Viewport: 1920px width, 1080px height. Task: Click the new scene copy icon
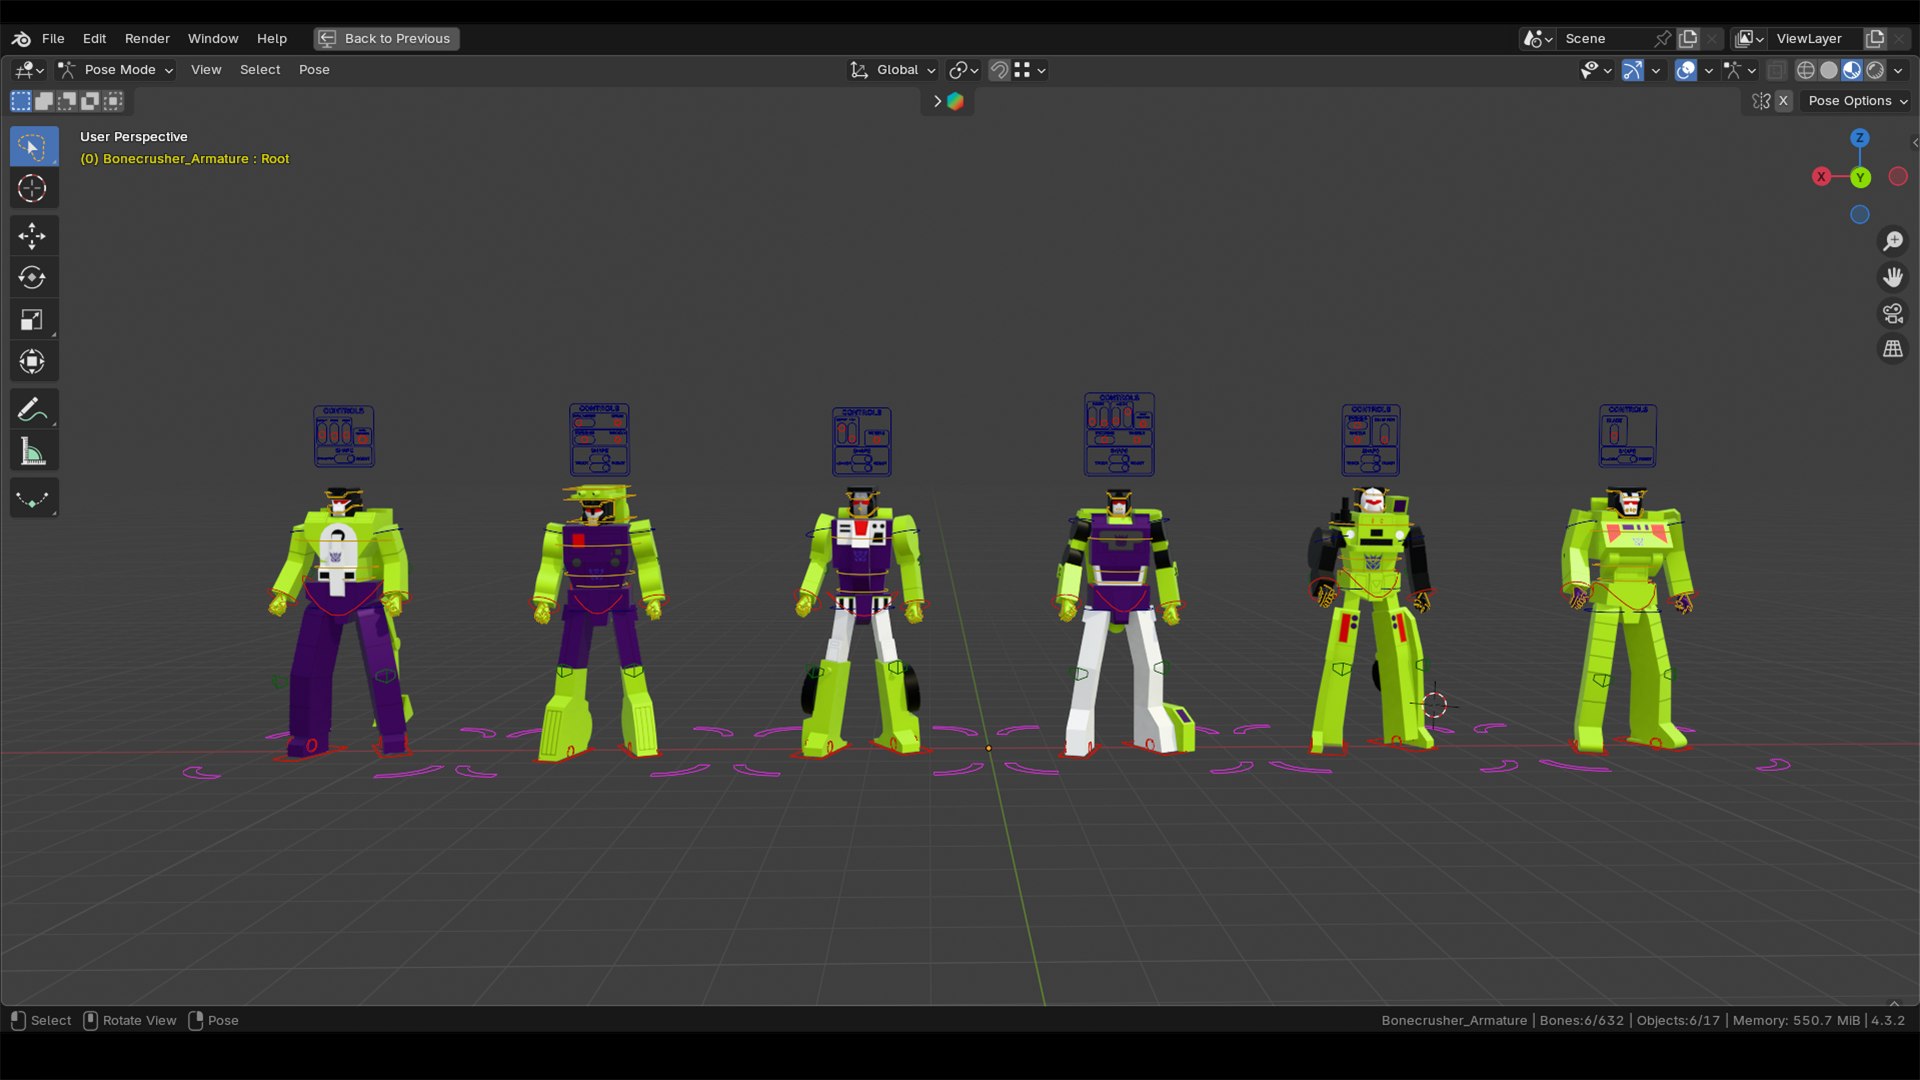click(1688, 38)
